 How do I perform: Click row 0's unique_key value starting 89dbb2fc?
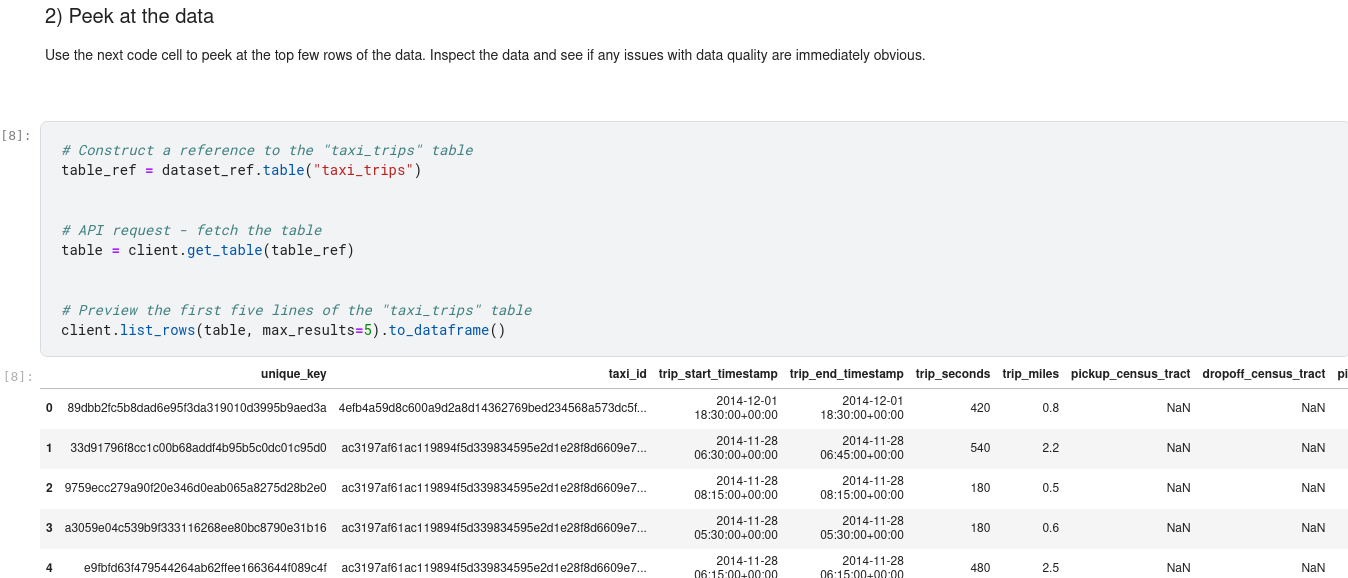click(x=197, y=408)
